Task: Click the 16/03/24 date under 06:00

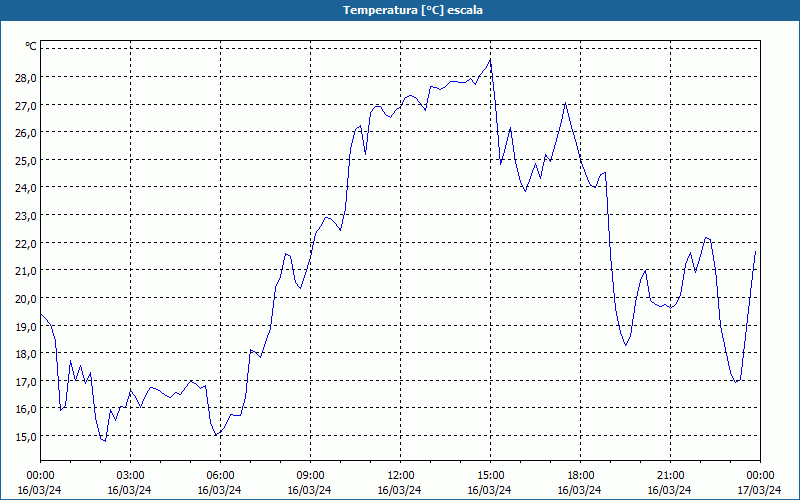Action: 219,490
